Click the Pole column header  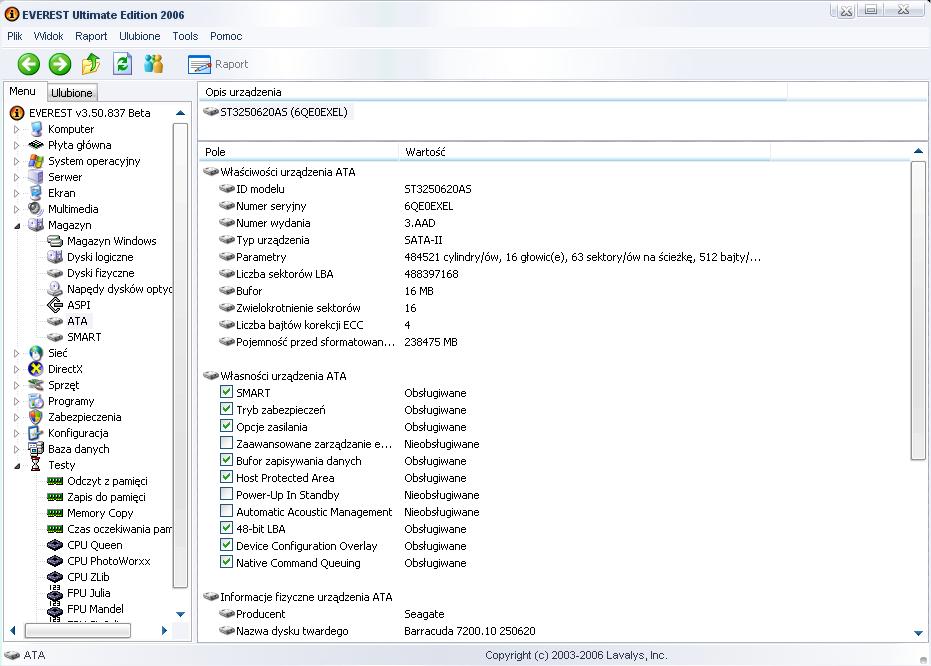(299, 152)
